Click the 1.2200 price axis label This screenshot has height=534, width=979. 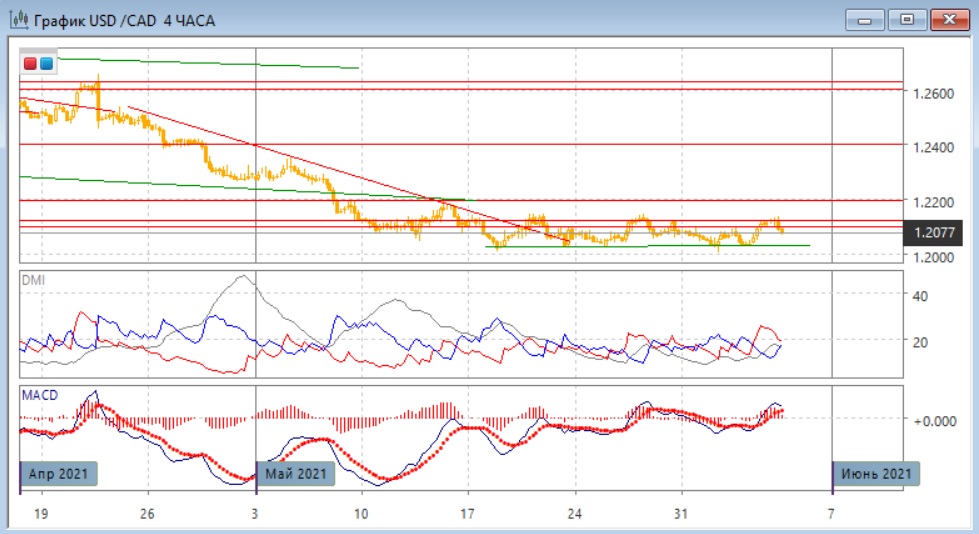coord(934,202)
